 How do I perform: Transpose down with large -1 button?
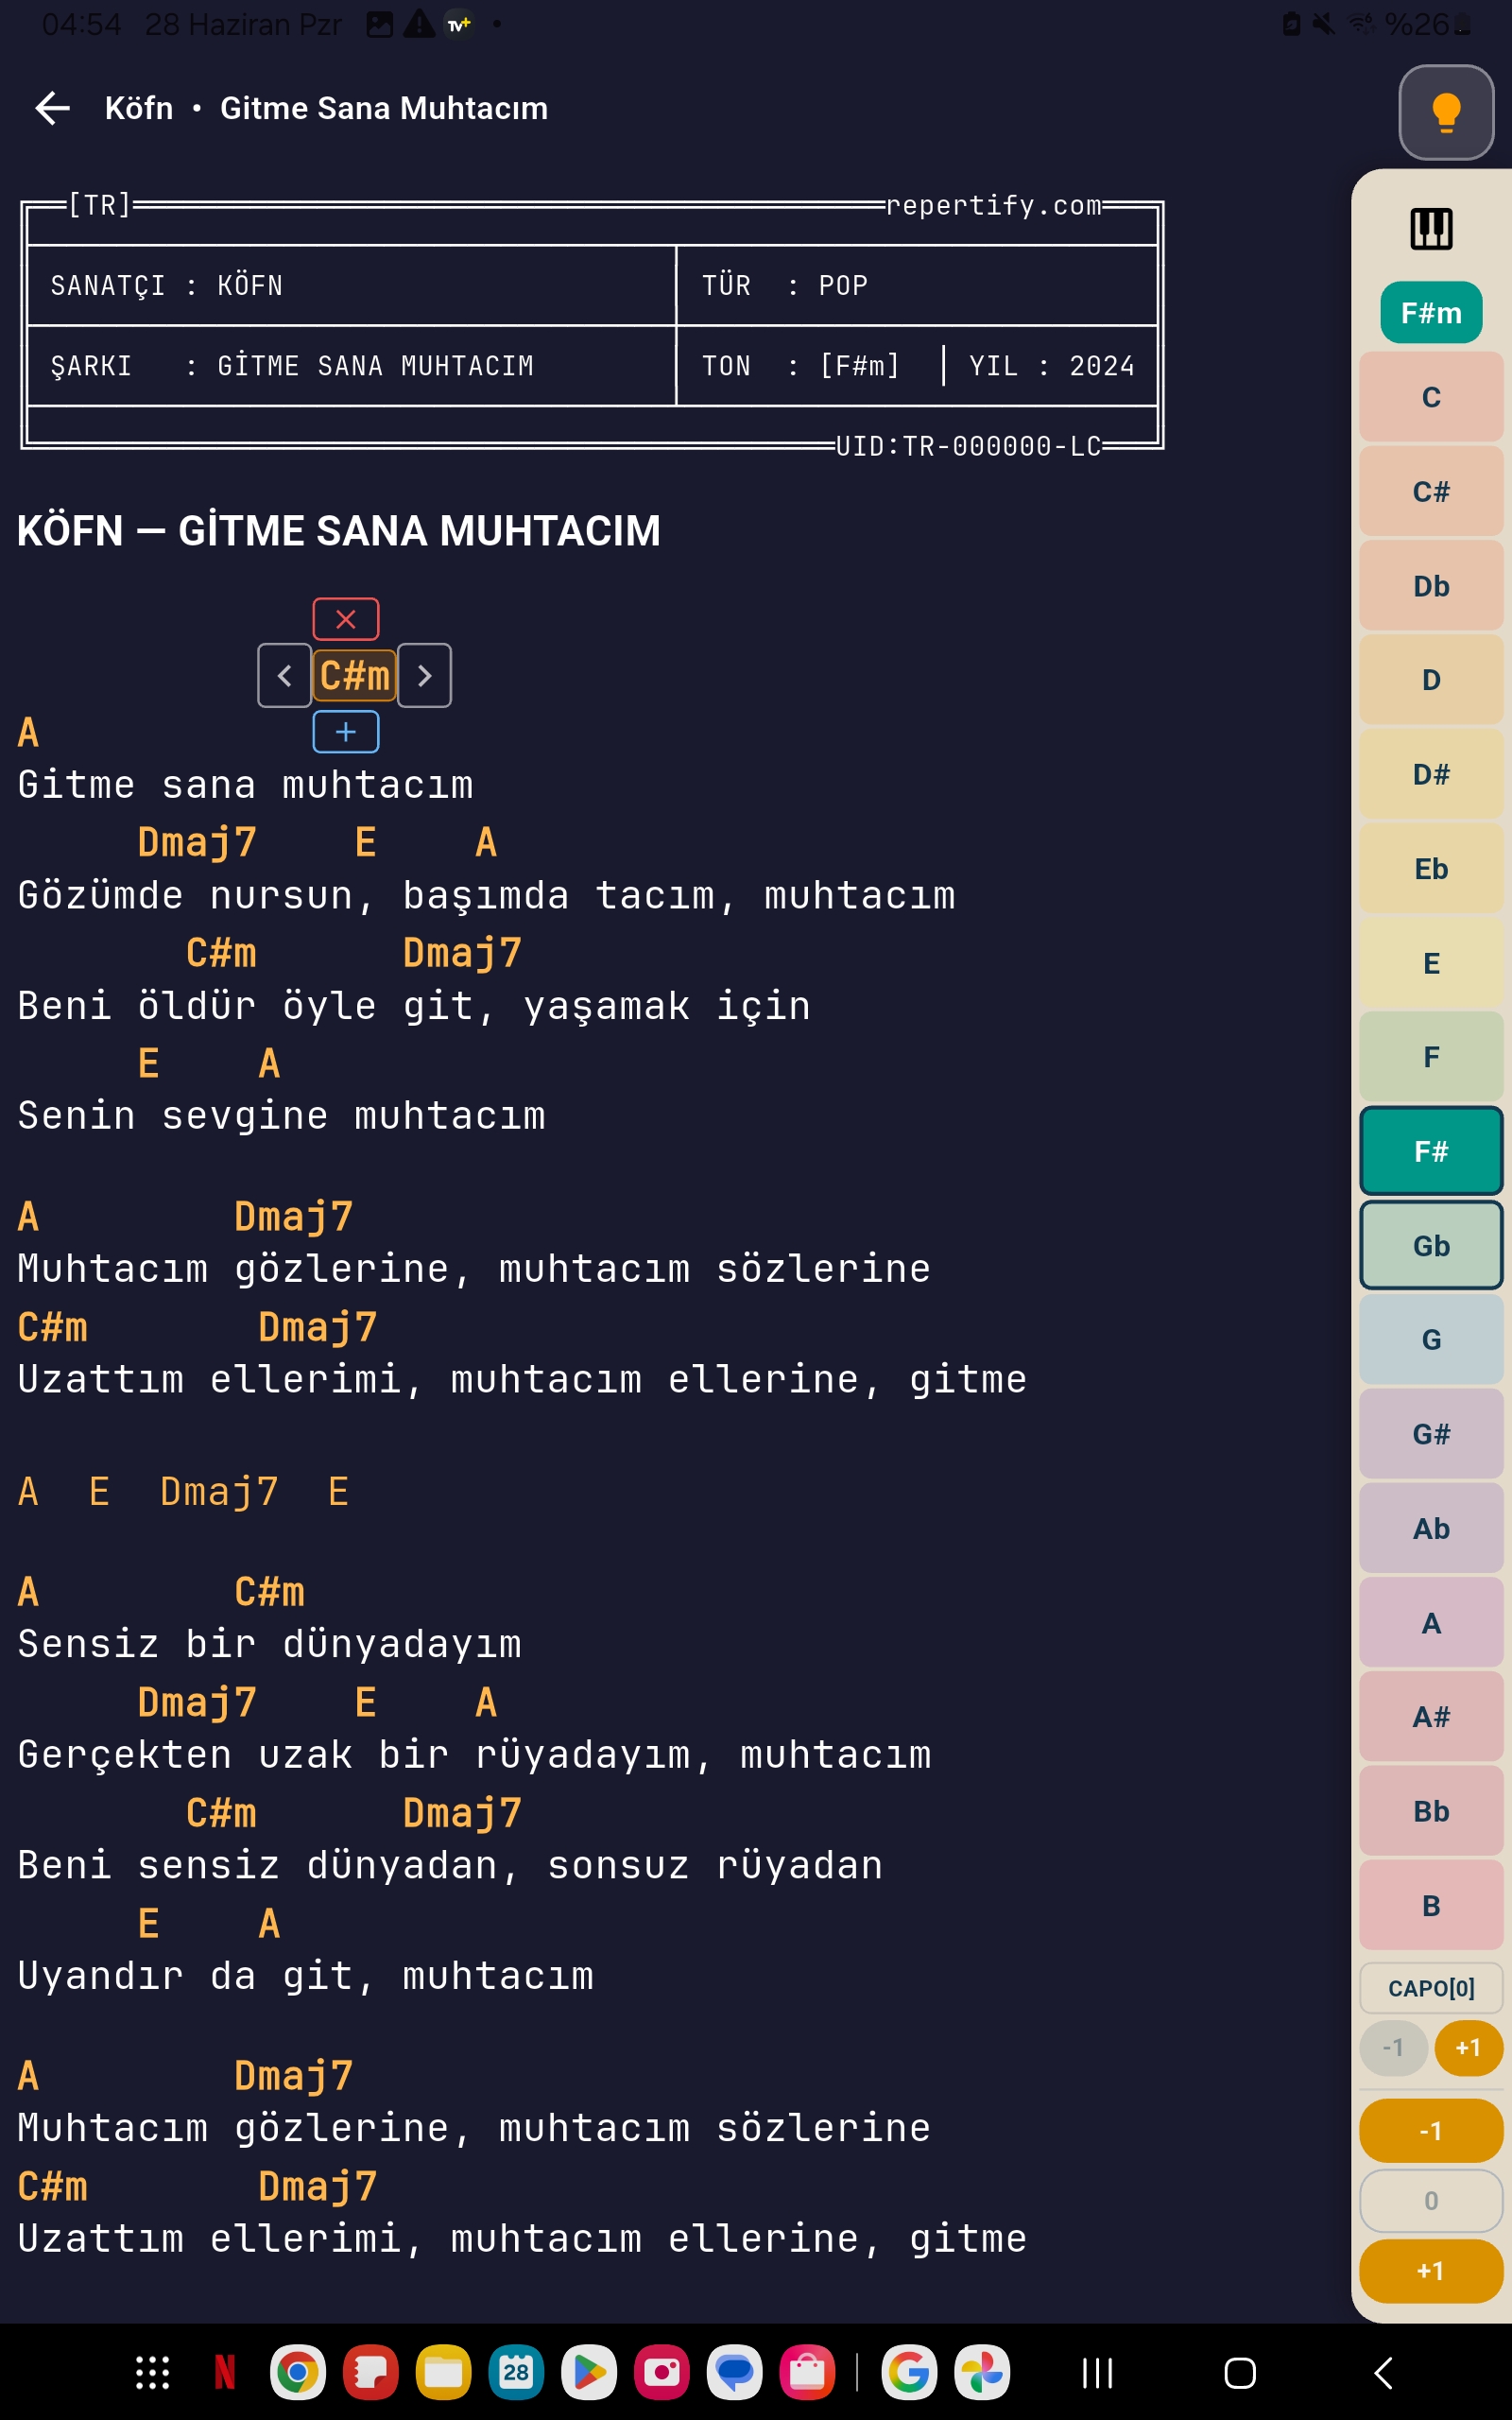[x=1431, y=2130]
